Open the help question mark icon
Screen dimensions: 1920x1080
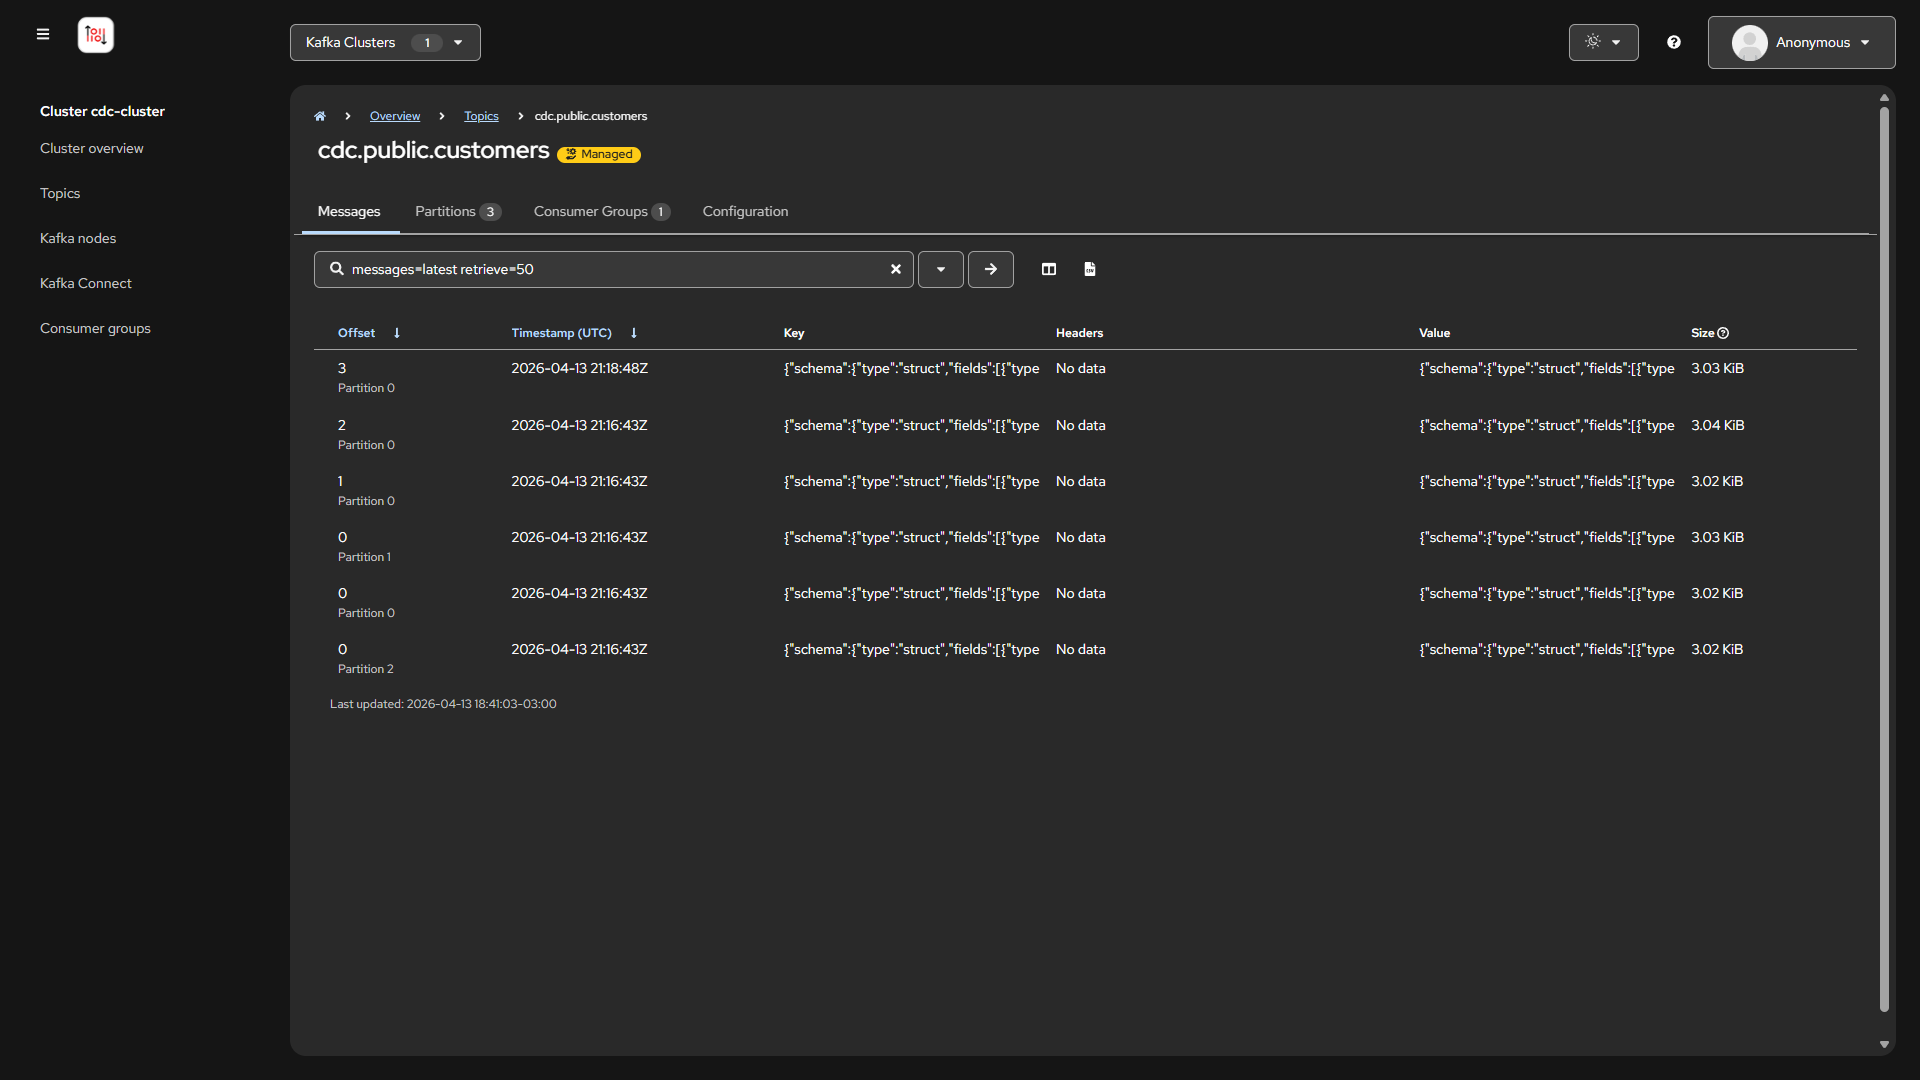click(1674, 42)
